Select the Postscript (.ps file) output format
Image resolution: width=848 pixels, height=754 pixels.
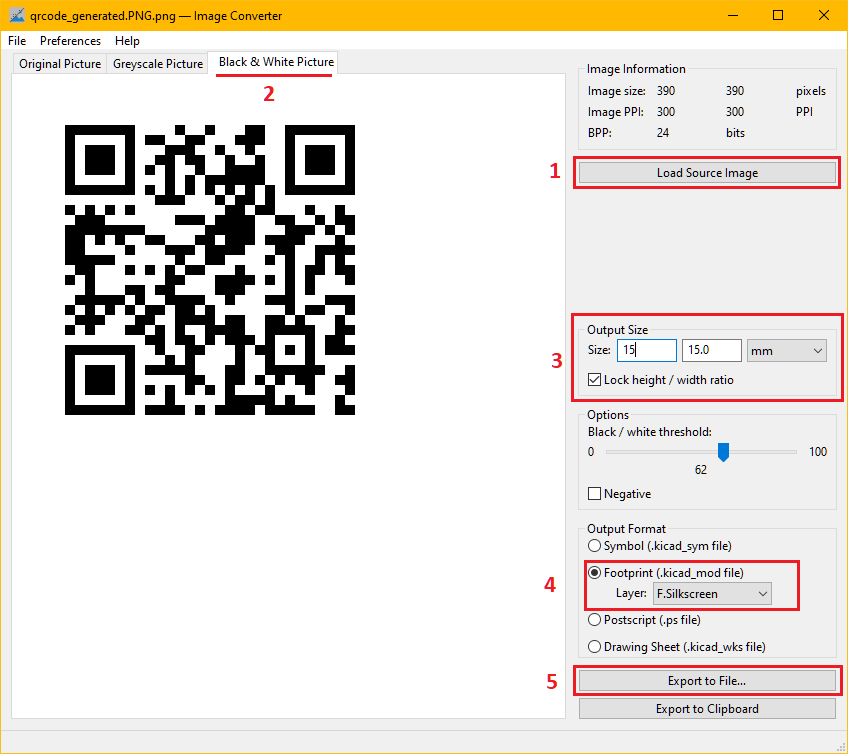[x=595, y=619]
